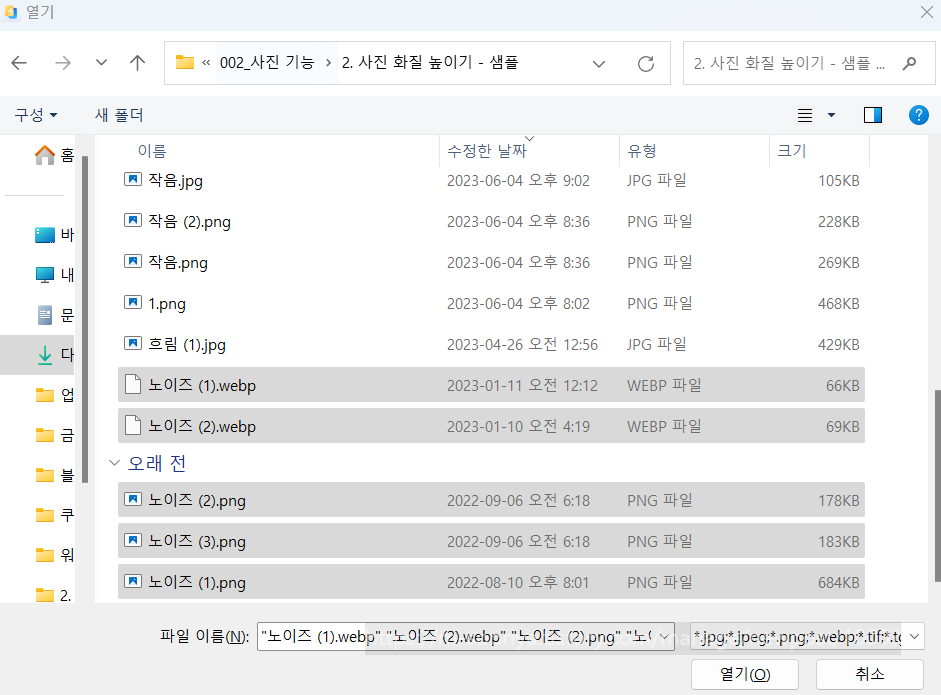
Task: Toggle the preview pane
Action: [873, 115]
